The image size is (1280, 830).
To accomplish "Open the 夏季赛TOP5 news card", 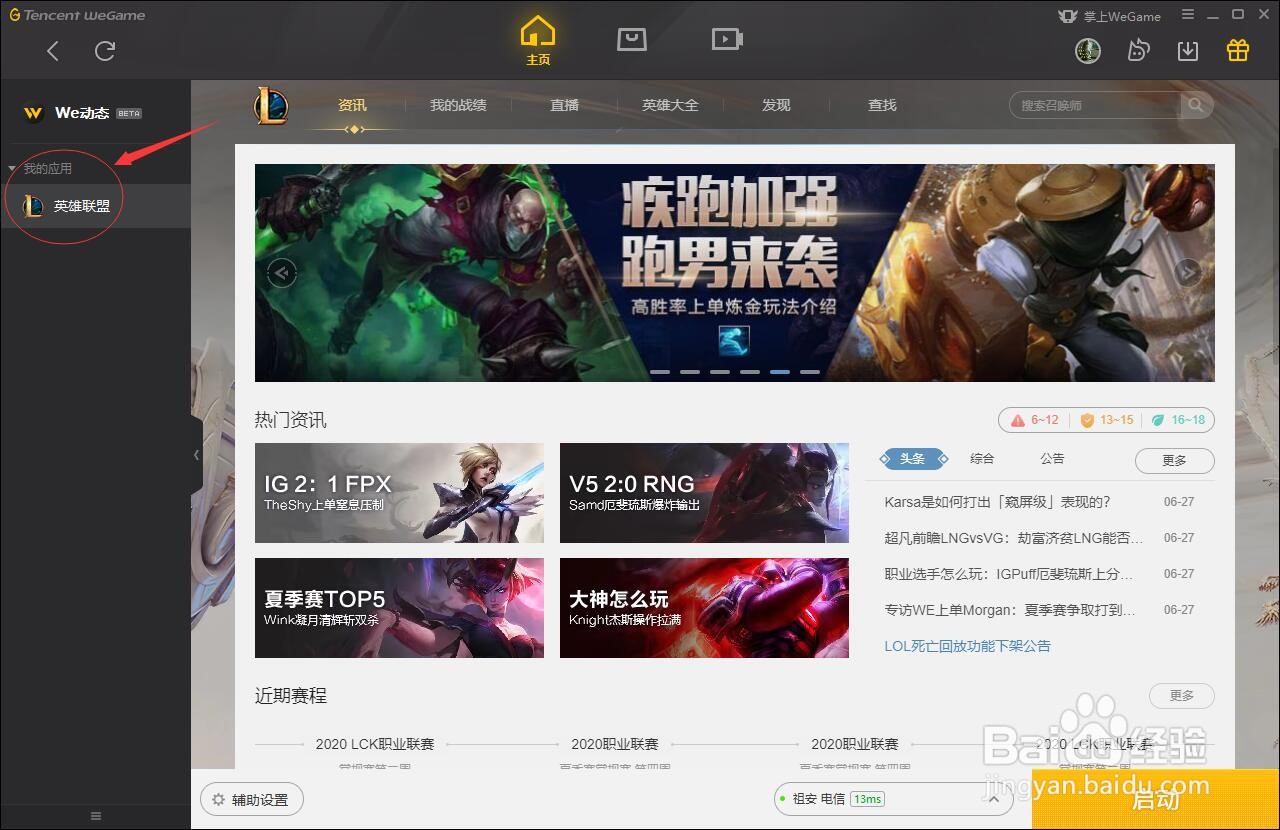I will click(x=399, y=608).
